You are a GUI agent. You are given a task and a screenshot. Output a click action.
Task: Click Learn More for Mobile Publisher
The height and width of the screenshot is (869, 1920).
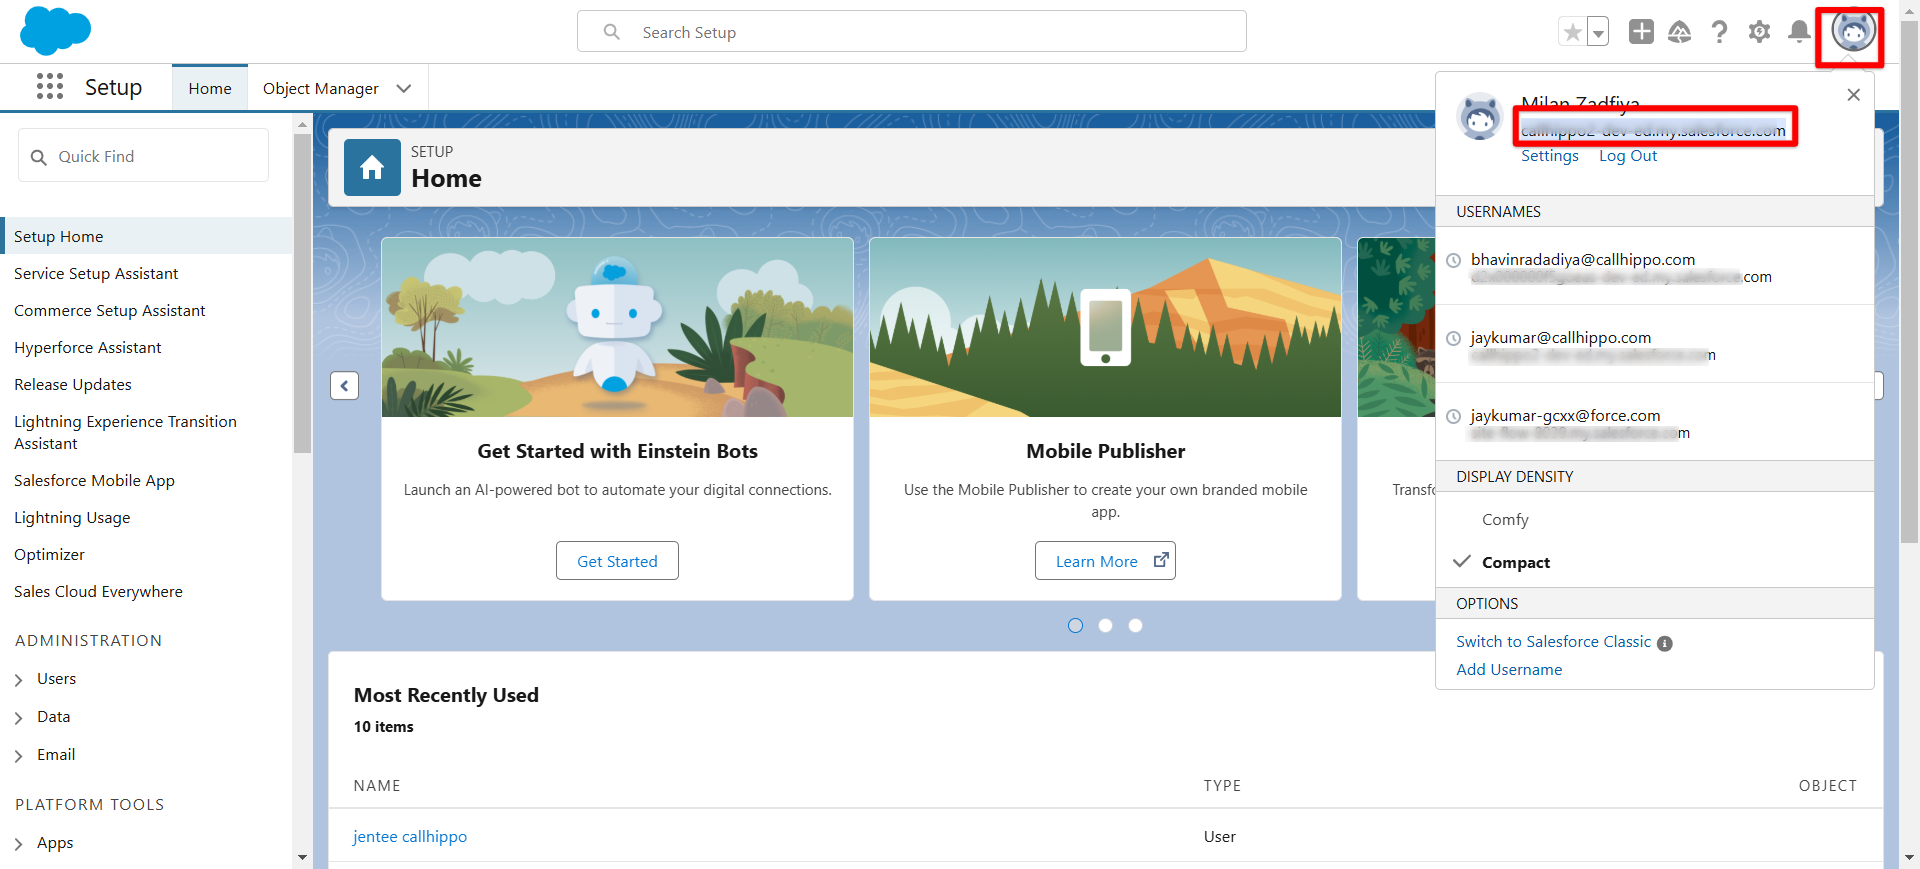tap(1105, 561)
